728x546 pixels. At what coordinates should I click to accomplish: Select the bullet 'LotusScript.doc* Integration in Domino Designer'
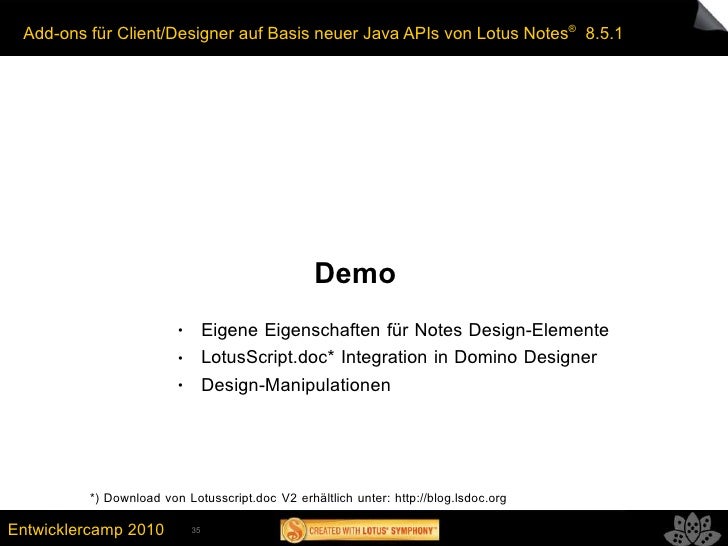point(399,357)
